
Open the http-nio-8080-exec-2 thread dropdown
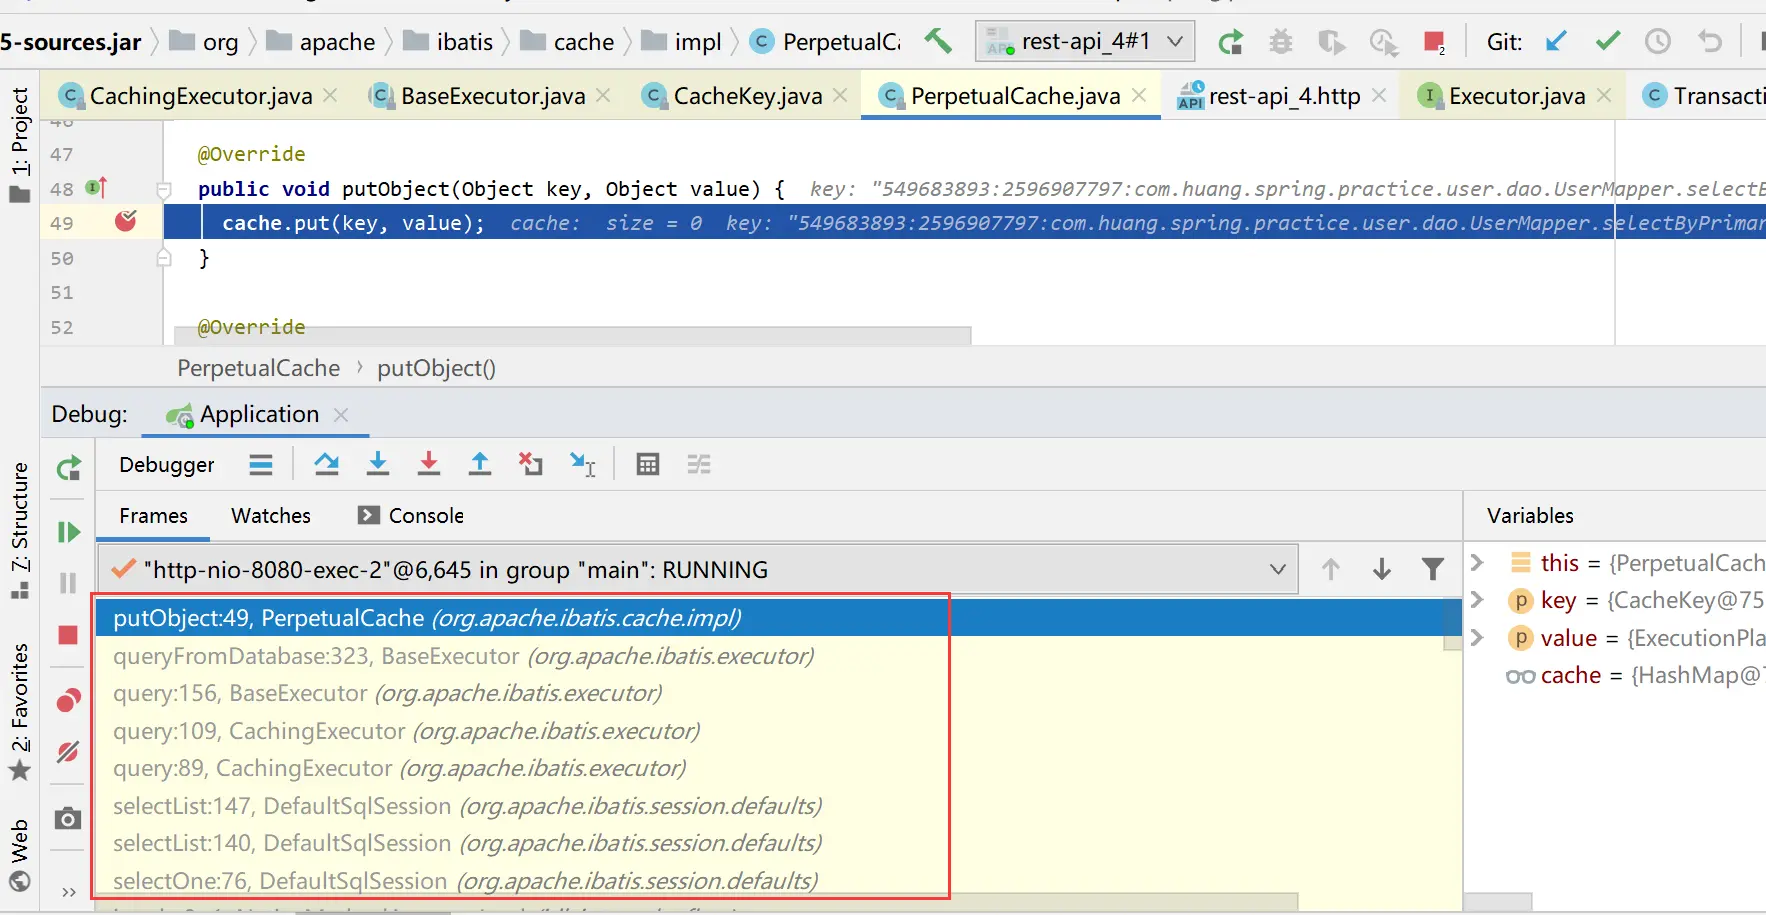point(698,569)
